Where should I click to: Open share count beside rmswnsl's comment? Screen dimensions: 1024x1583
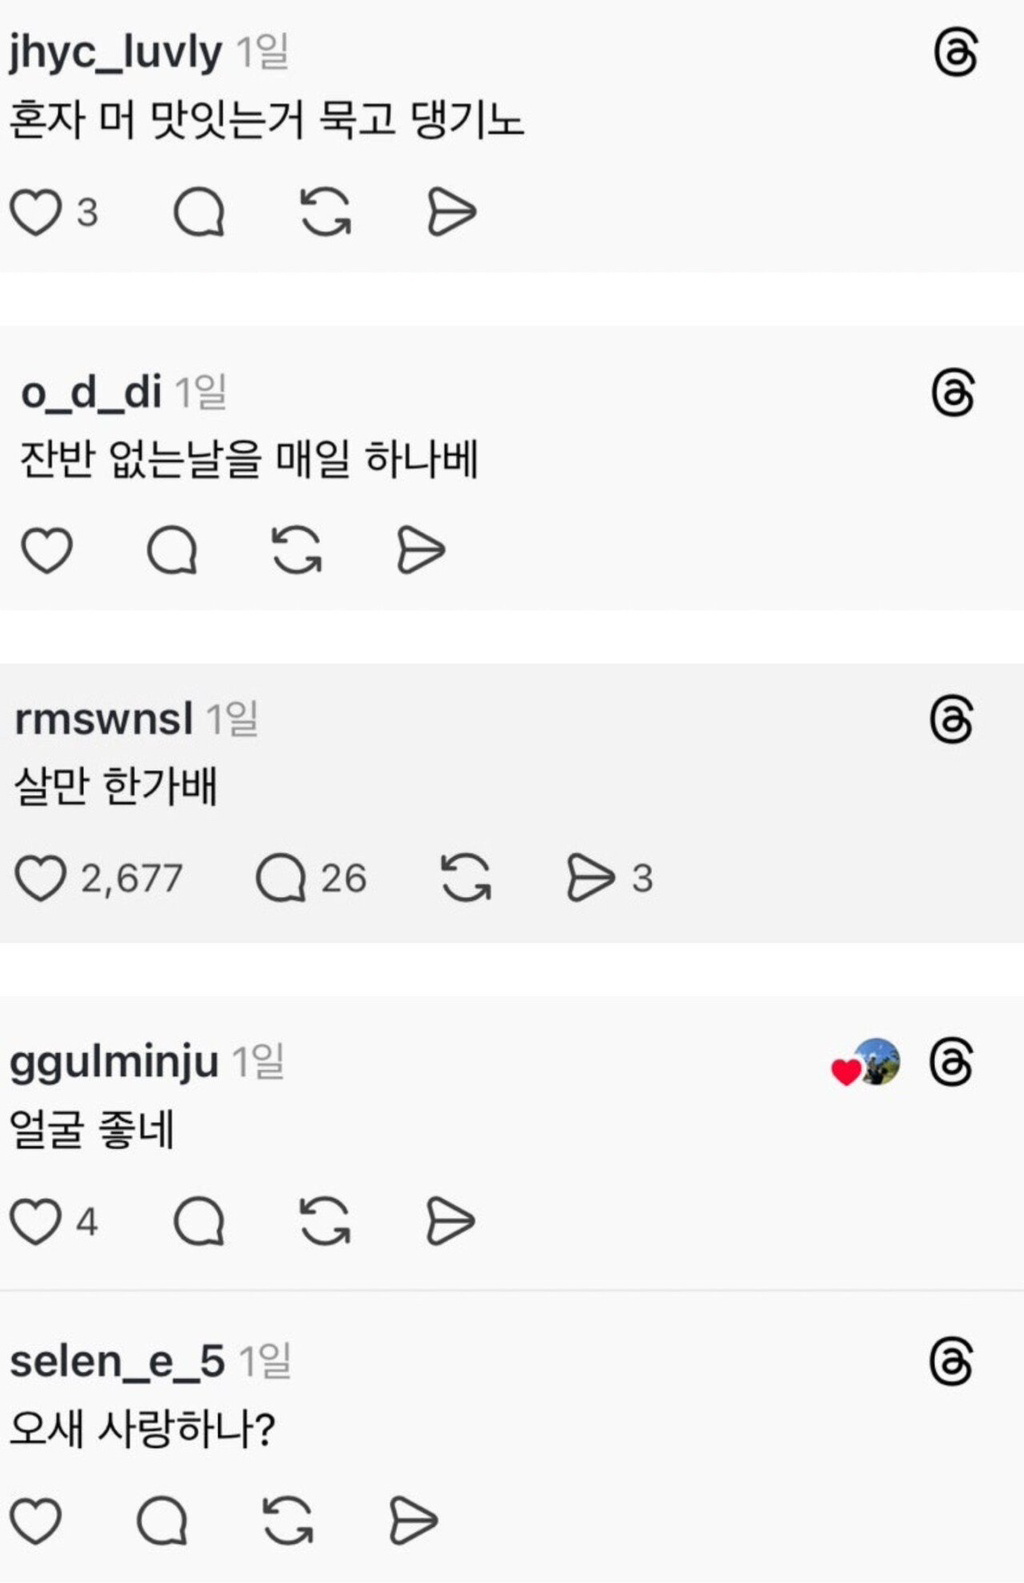point(641,877)
